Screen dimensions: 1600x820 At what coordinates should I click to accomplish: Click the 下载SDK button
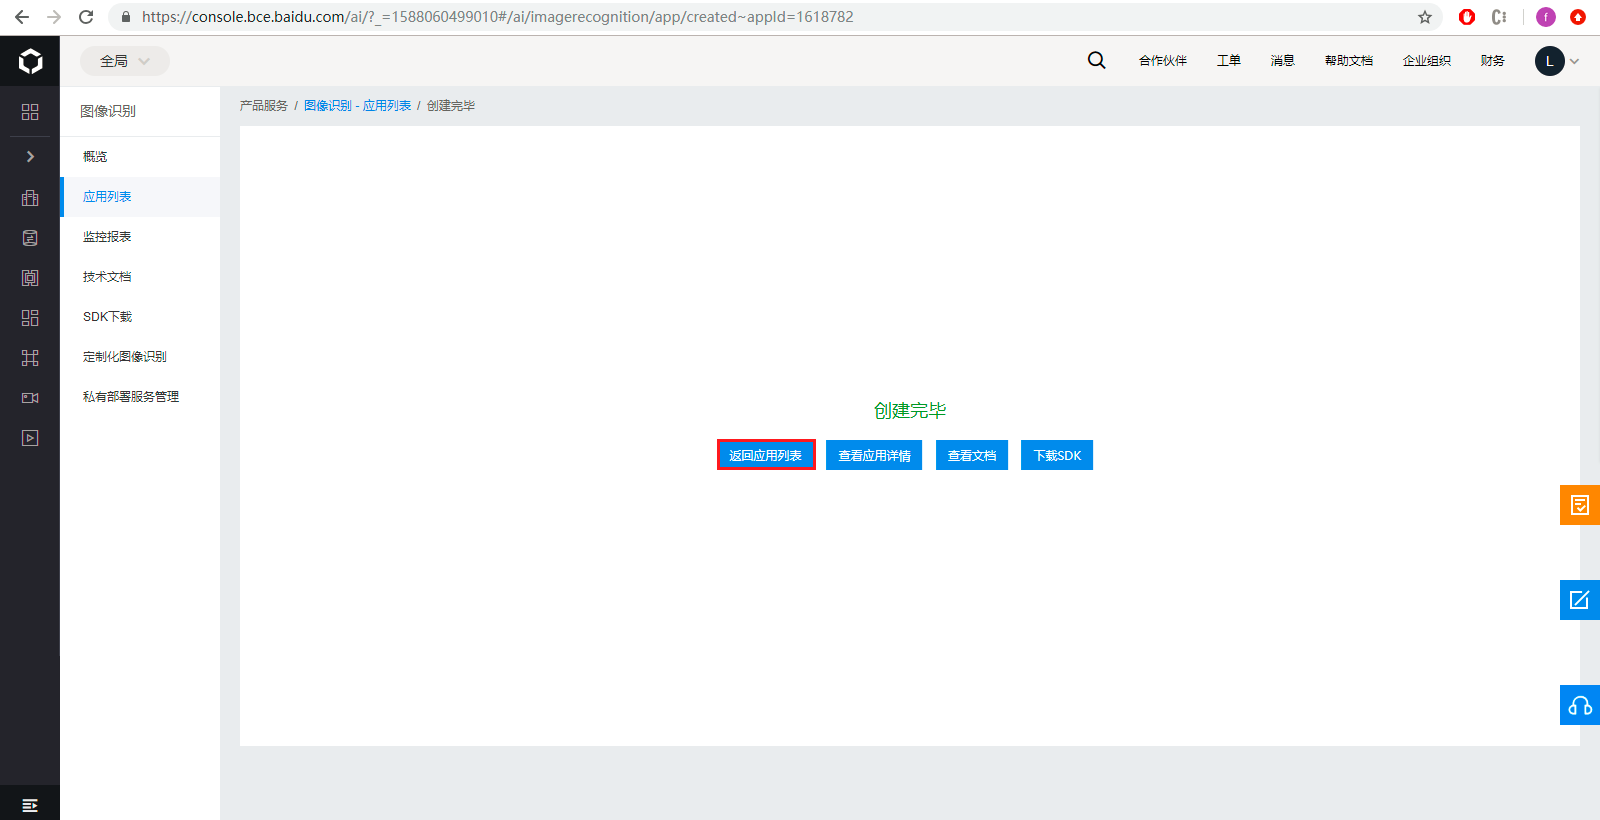coord(1057,455)
